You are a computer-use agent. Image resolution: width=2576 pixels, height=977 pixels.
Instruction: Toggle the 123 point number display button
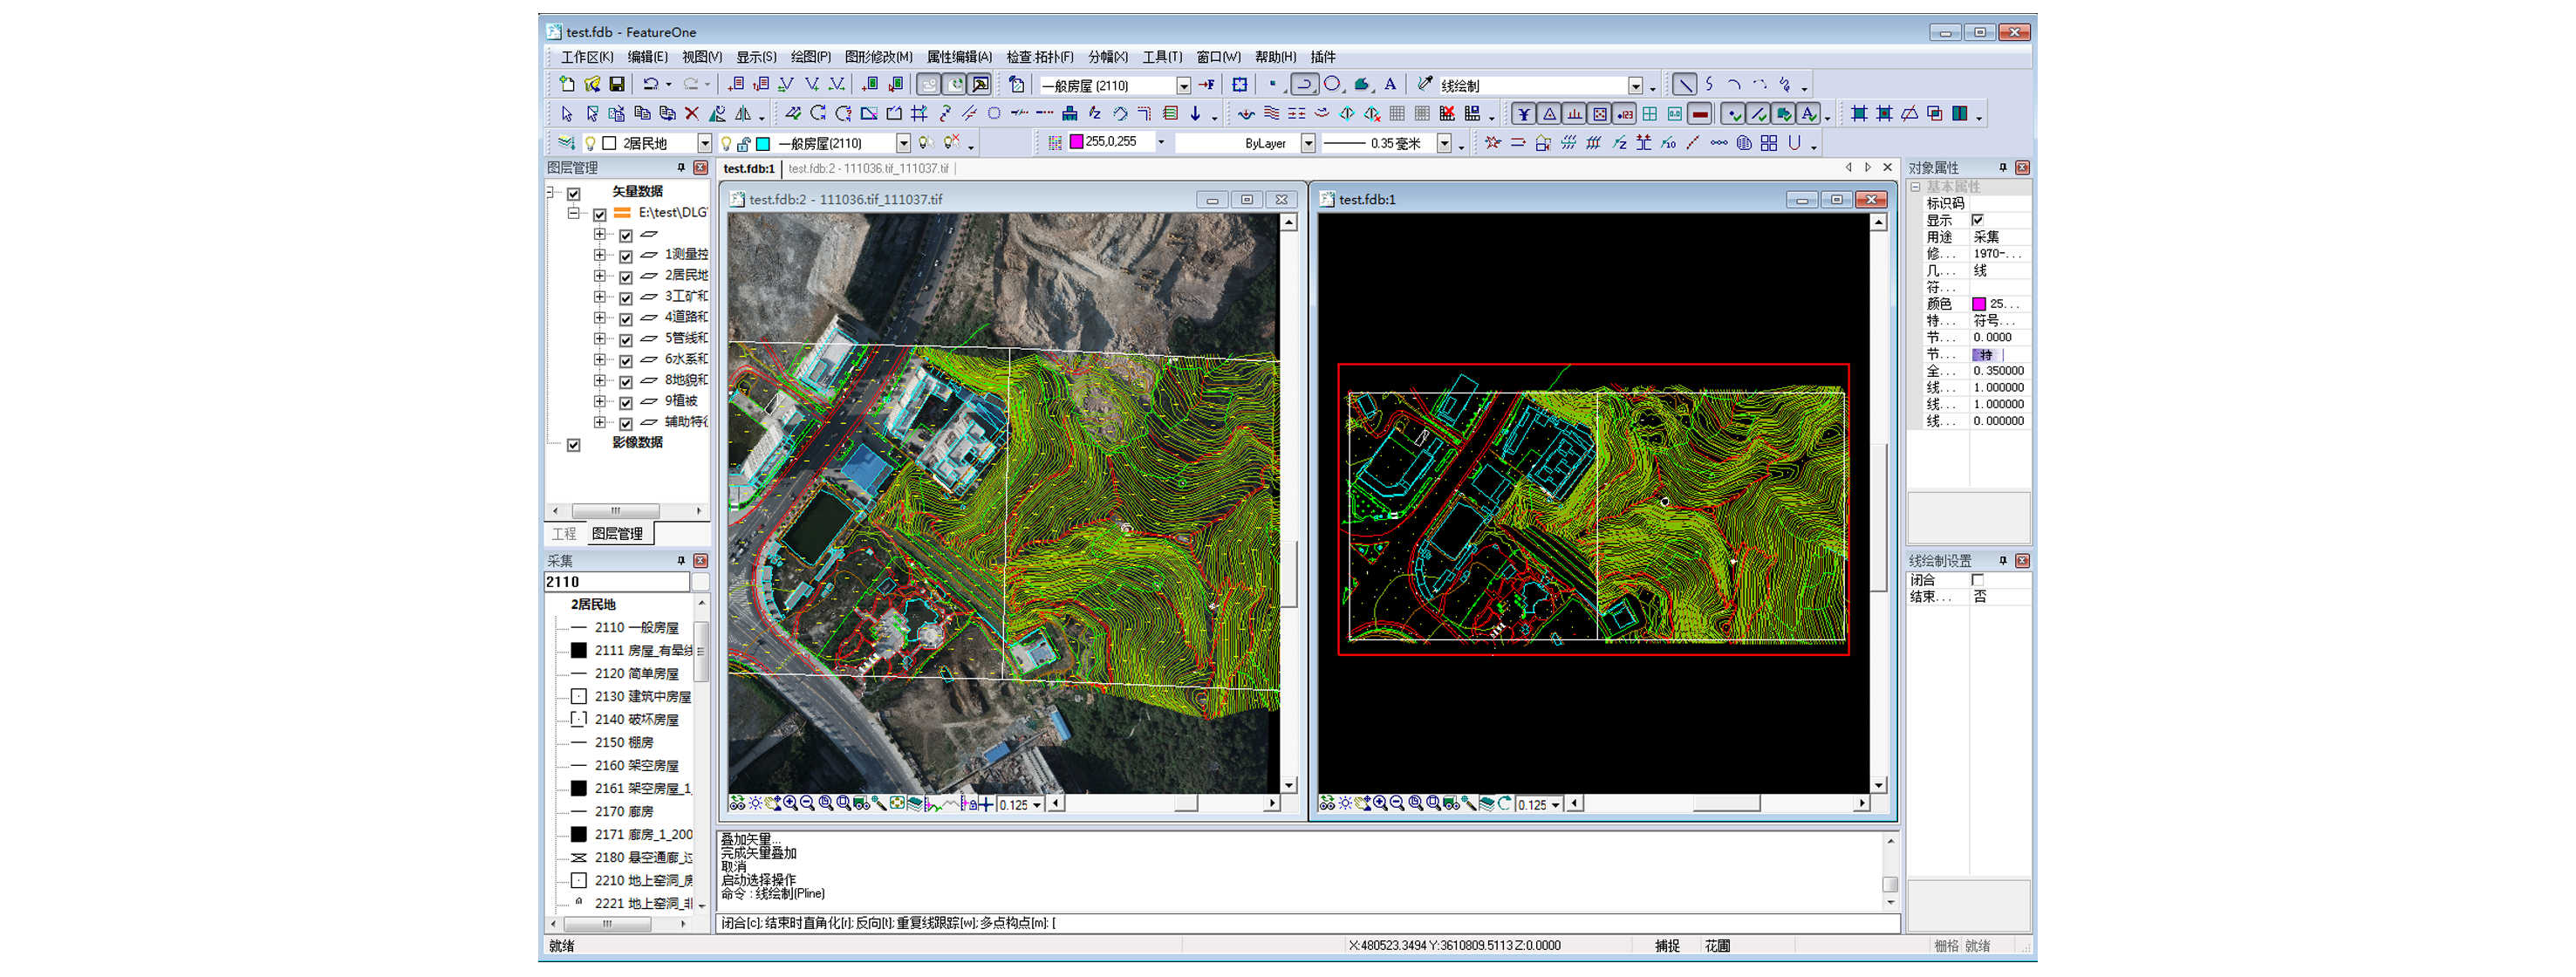pos(1625,114)
